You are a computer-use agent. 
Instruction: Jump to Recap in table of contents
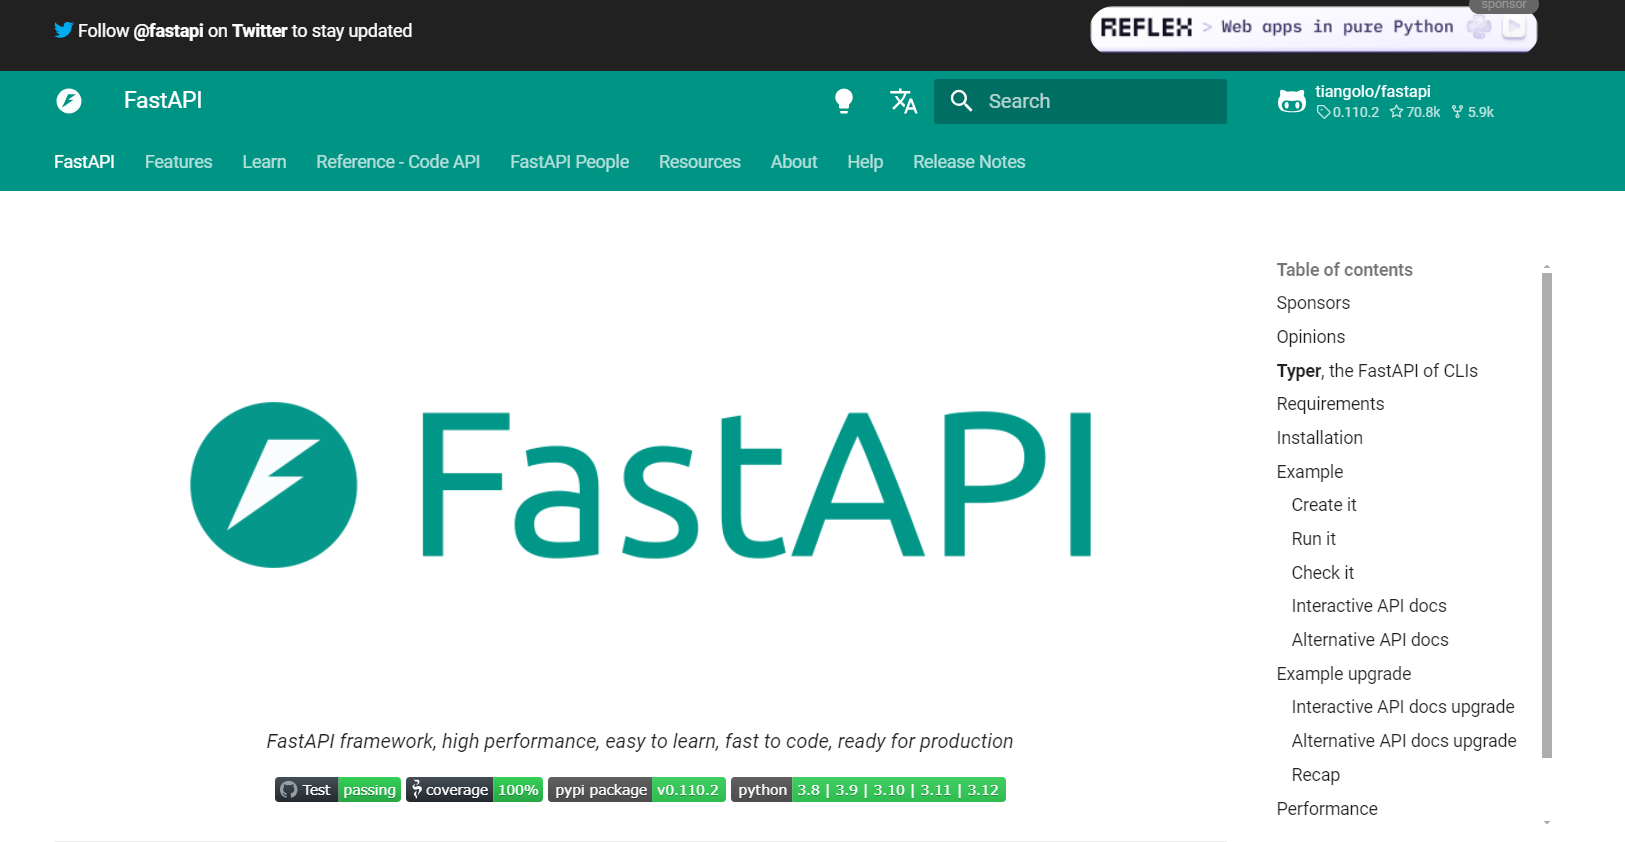coord(1315,775)
